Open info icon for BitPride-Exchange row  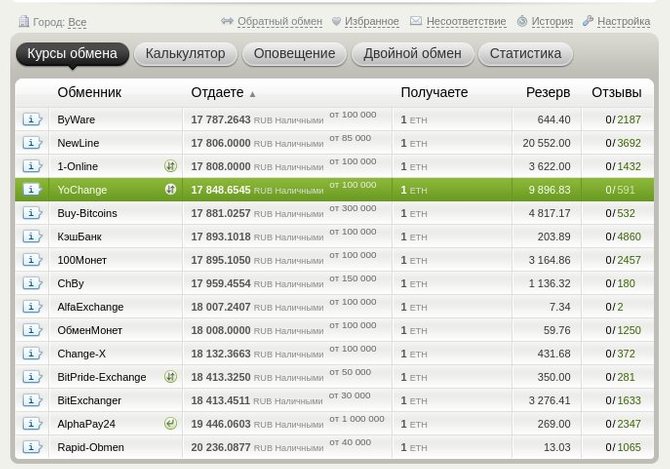tap(32, 377)
